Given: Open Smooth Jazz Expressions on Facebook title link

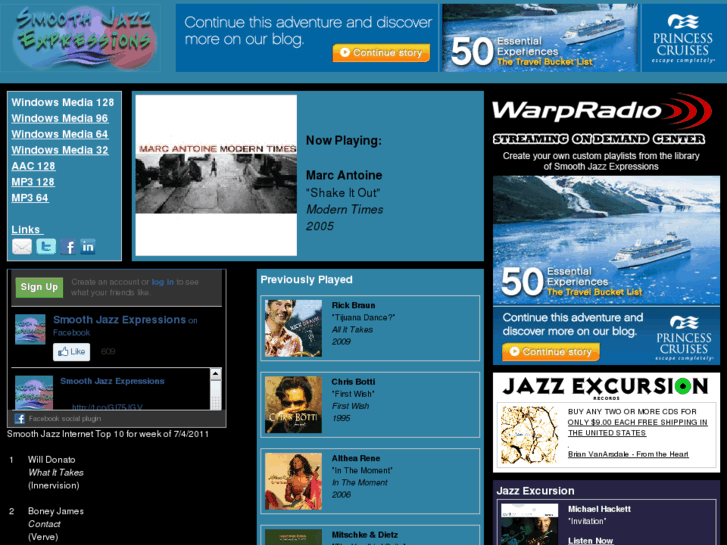Looking at the screenshot, I should [x=120, y=320].
